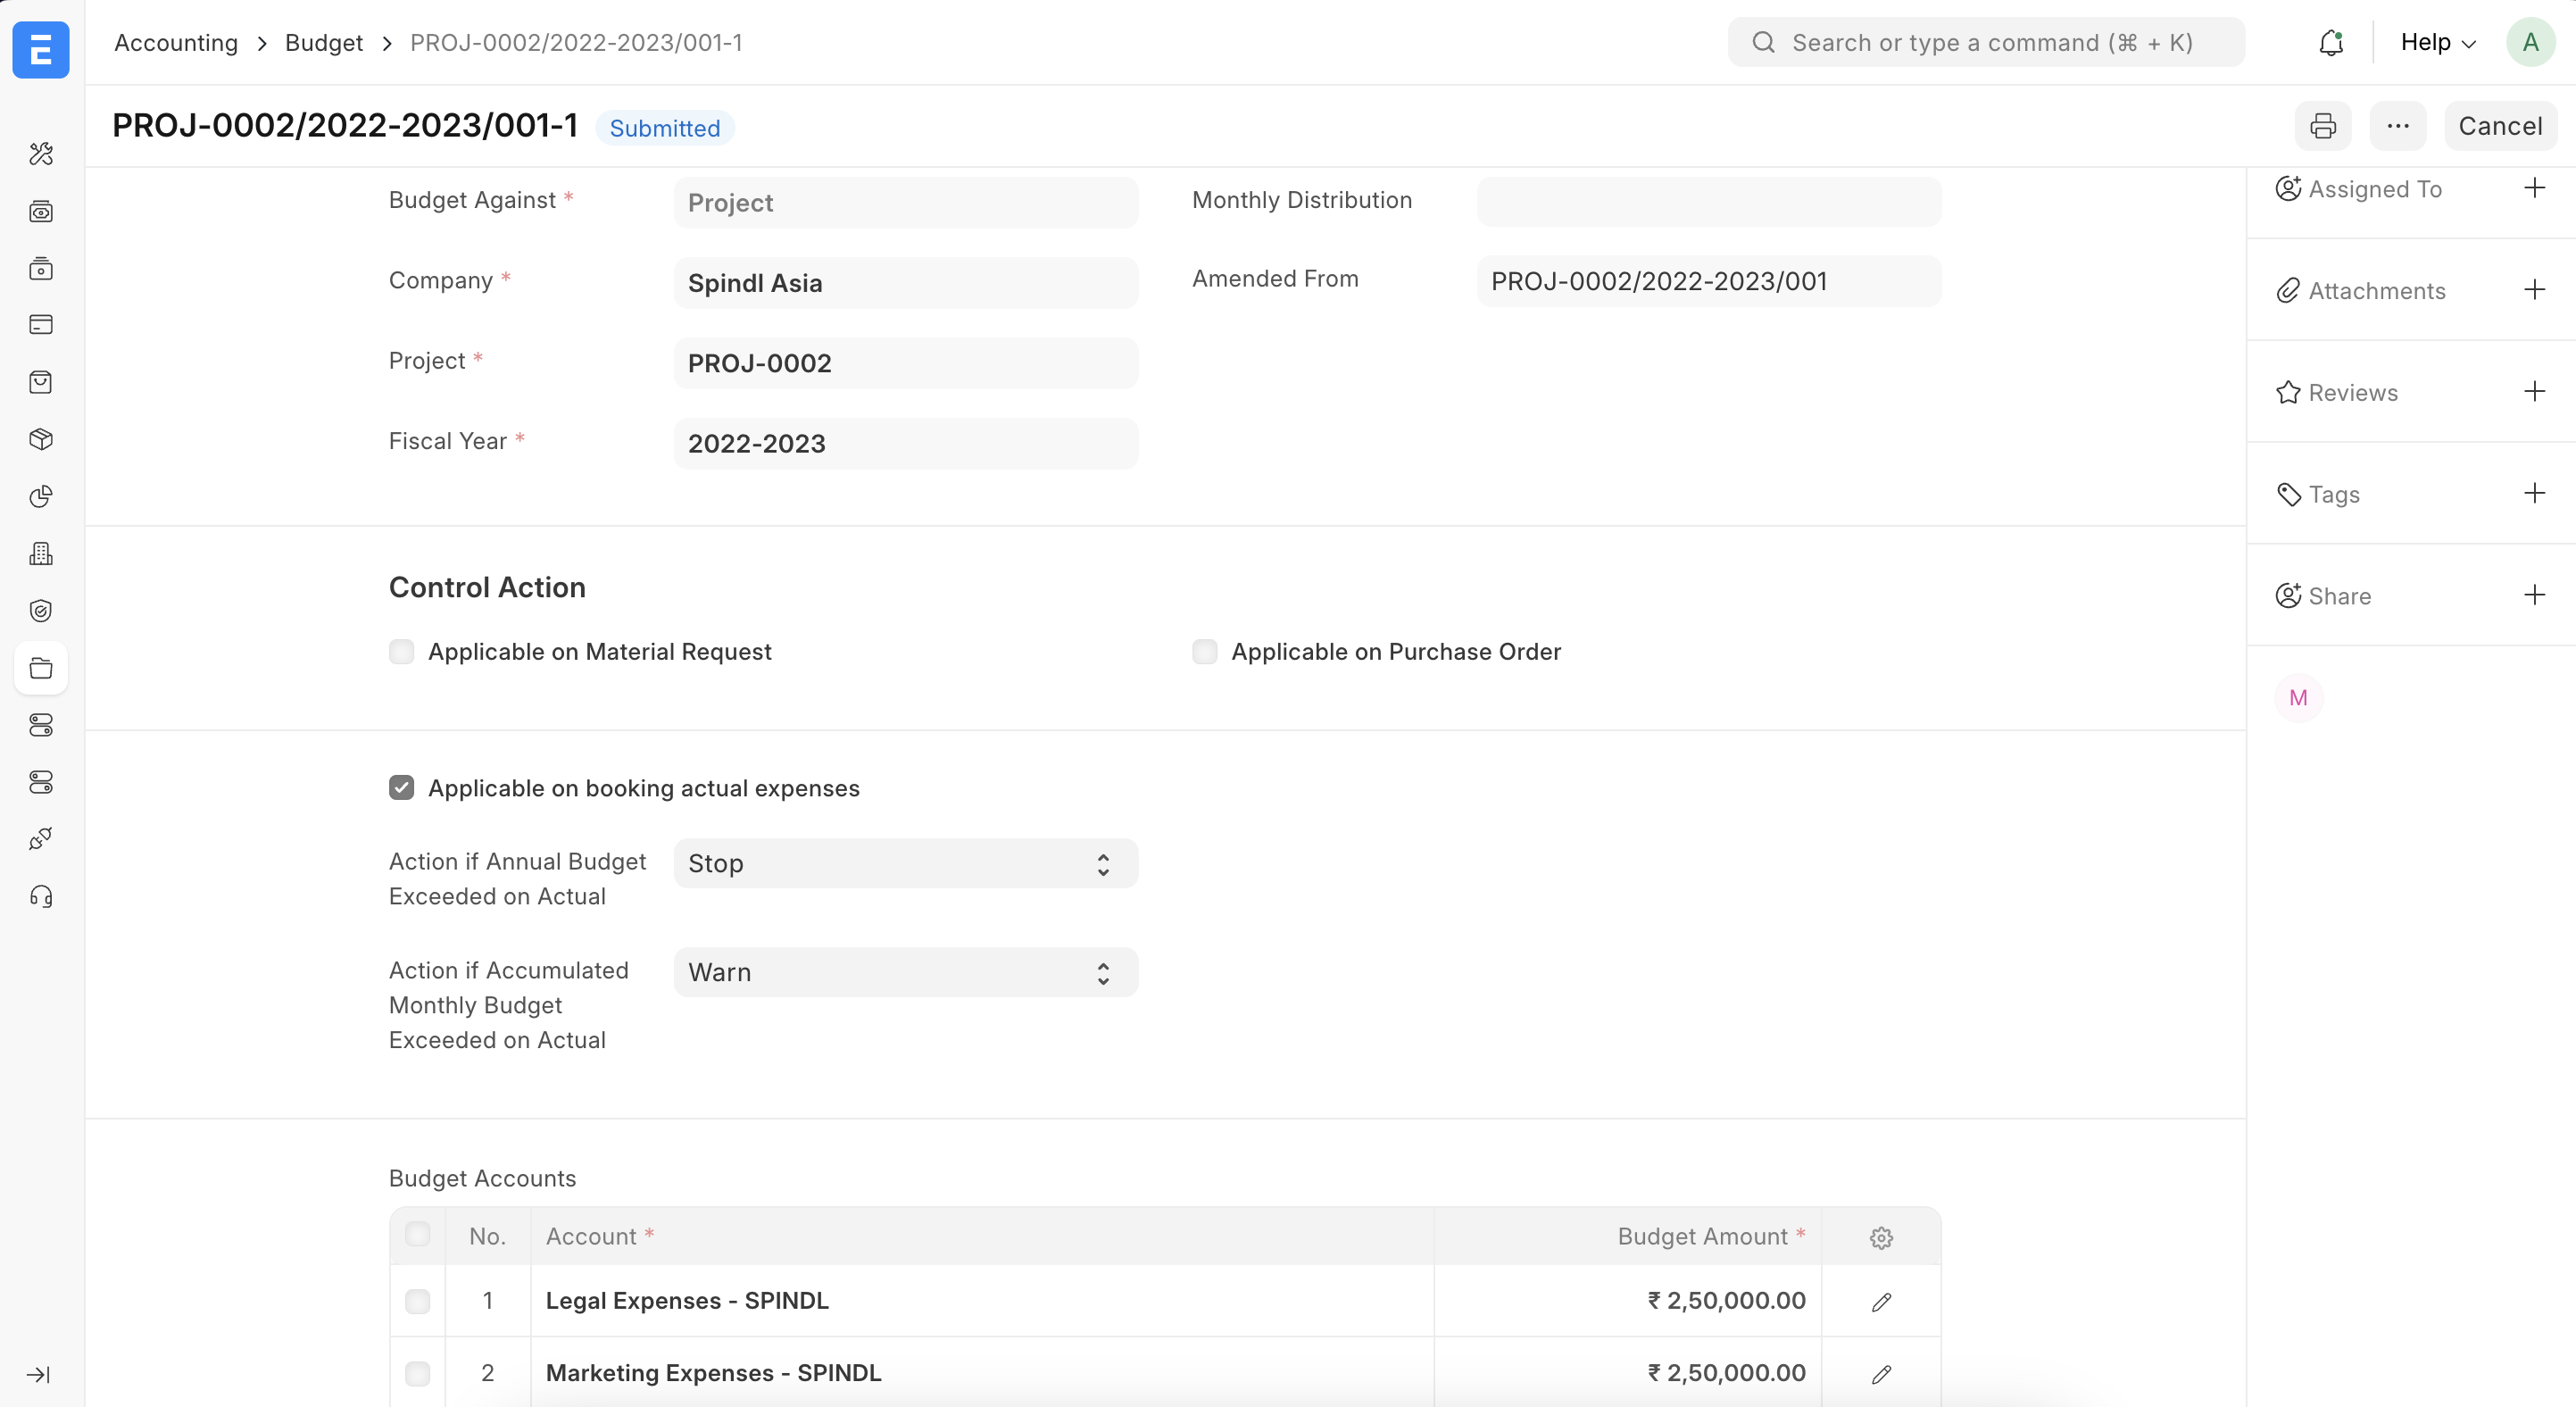This screenshot has height=1407, width=2576.
Task: Navigate to Budget breadcrumb
Action: click(x=323, y=43)
